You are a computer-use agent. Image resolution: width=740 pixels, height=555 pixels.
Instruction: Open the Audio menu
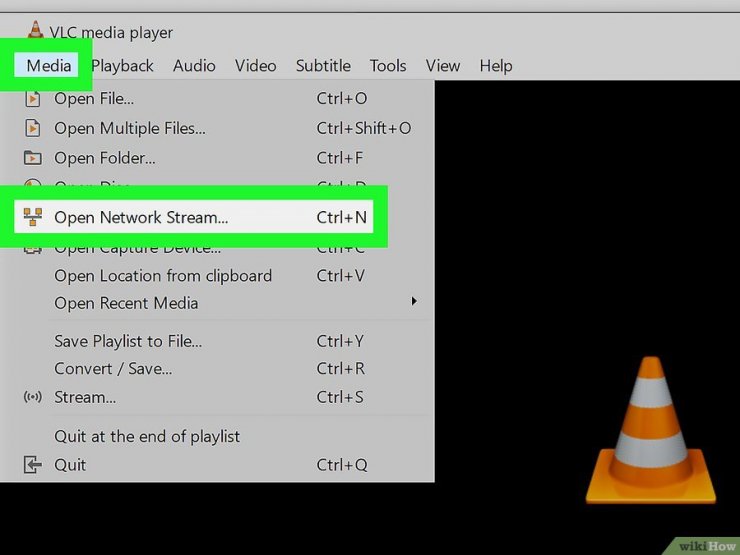[x=194, y=66]
